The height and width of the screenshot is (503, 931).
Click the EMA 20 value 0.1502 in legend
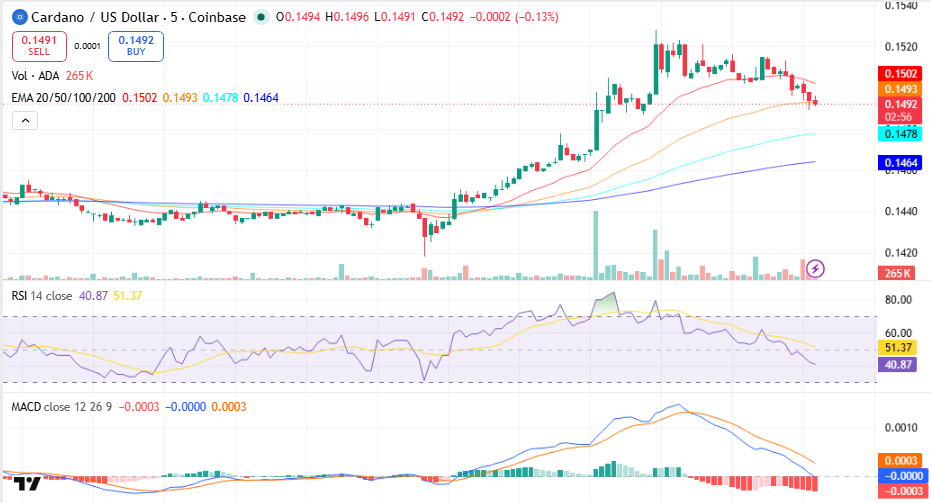click(x=140, y=97)
